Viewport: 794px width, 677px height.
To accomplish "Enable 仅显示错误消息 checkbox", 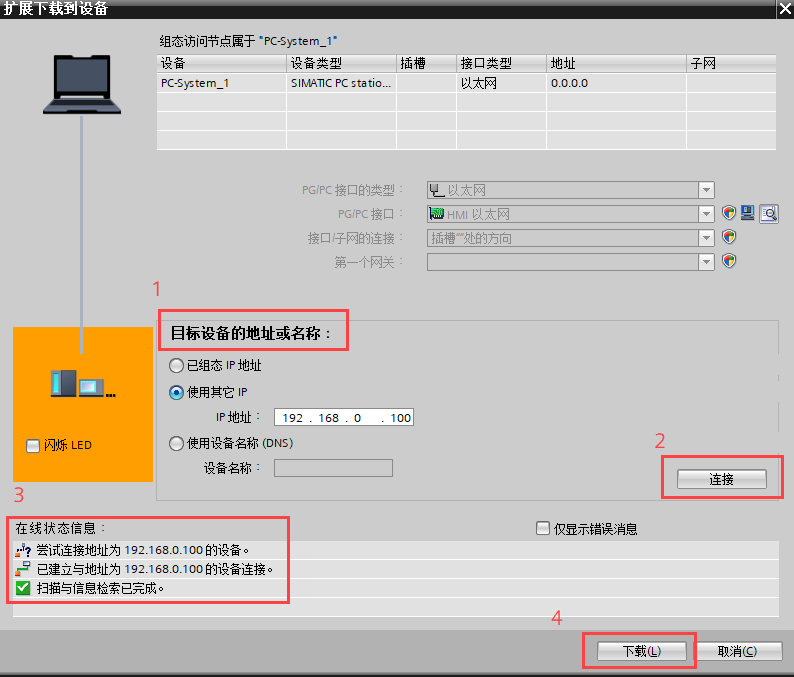I will click(542, 529).
